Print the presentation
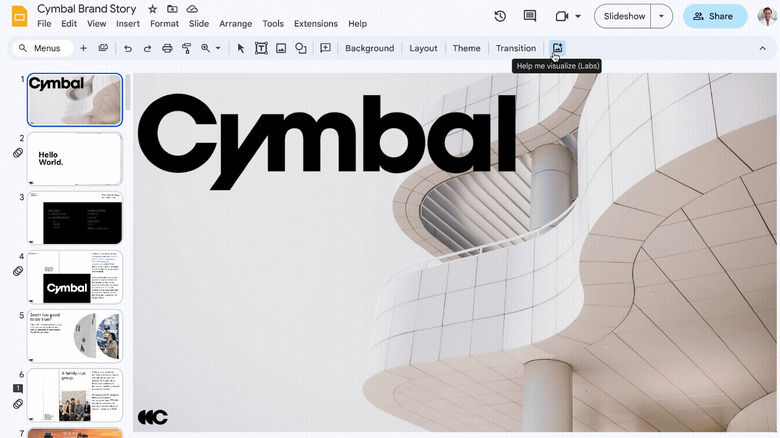 click(x=167, y=48)
